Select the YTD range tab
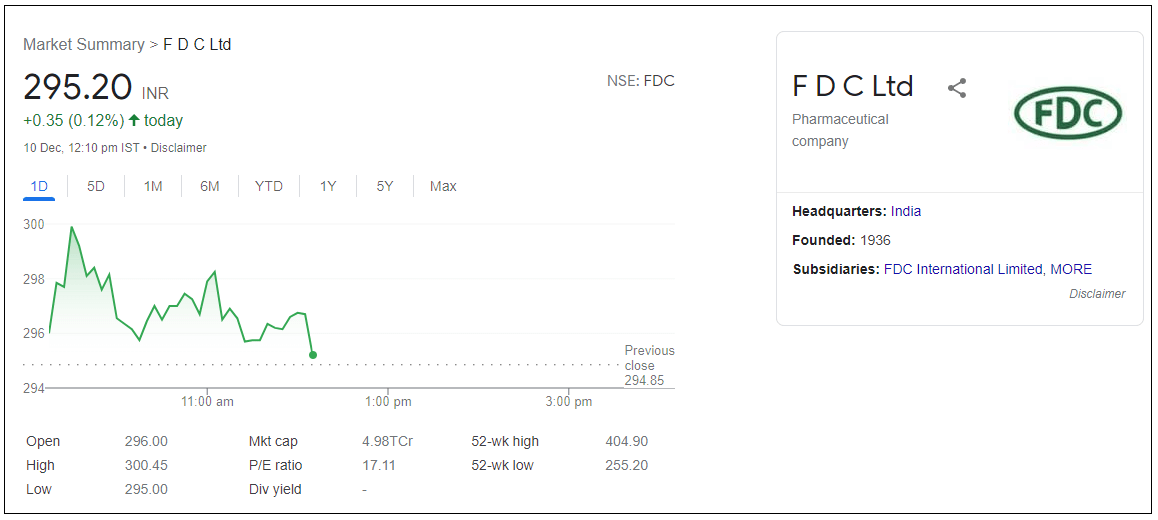1158x520 pixels. 269,186
